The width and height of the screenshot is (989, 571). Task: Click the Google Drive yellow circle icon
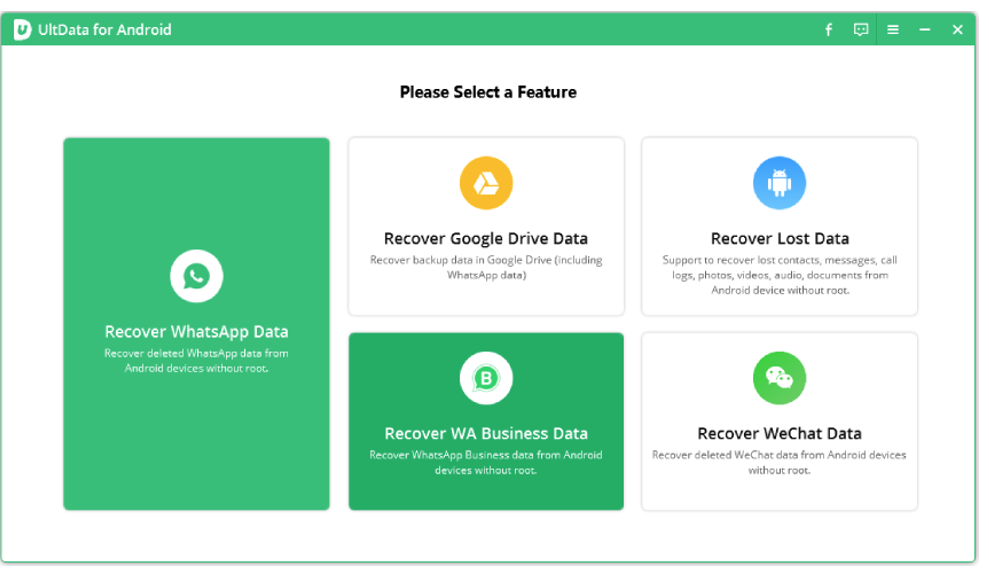pos(486,183)
